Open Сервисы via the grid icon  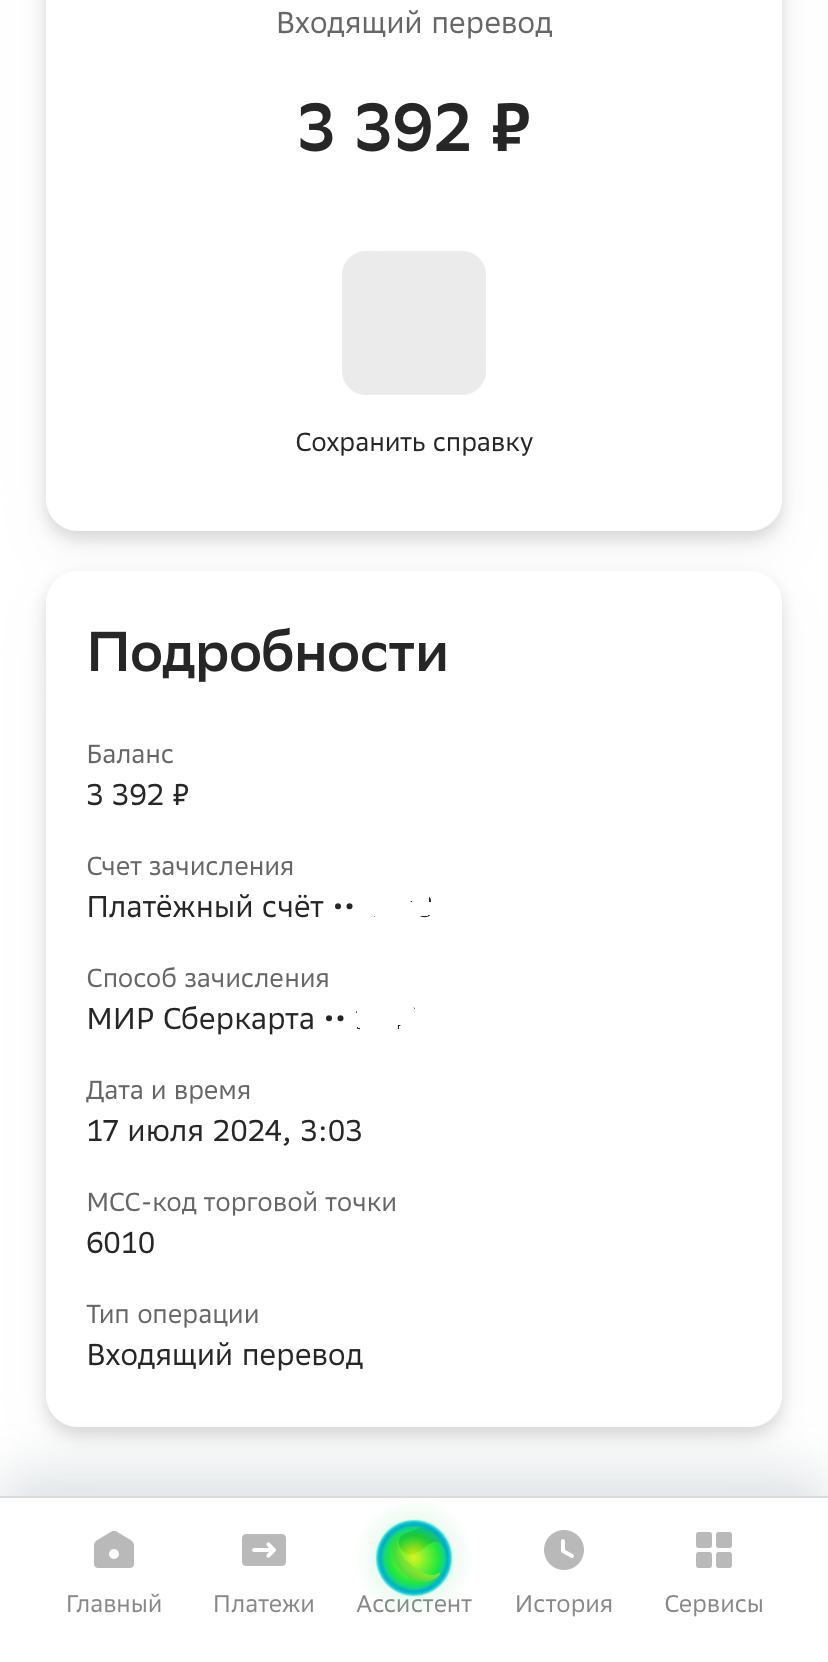(x=714, y=1550)
